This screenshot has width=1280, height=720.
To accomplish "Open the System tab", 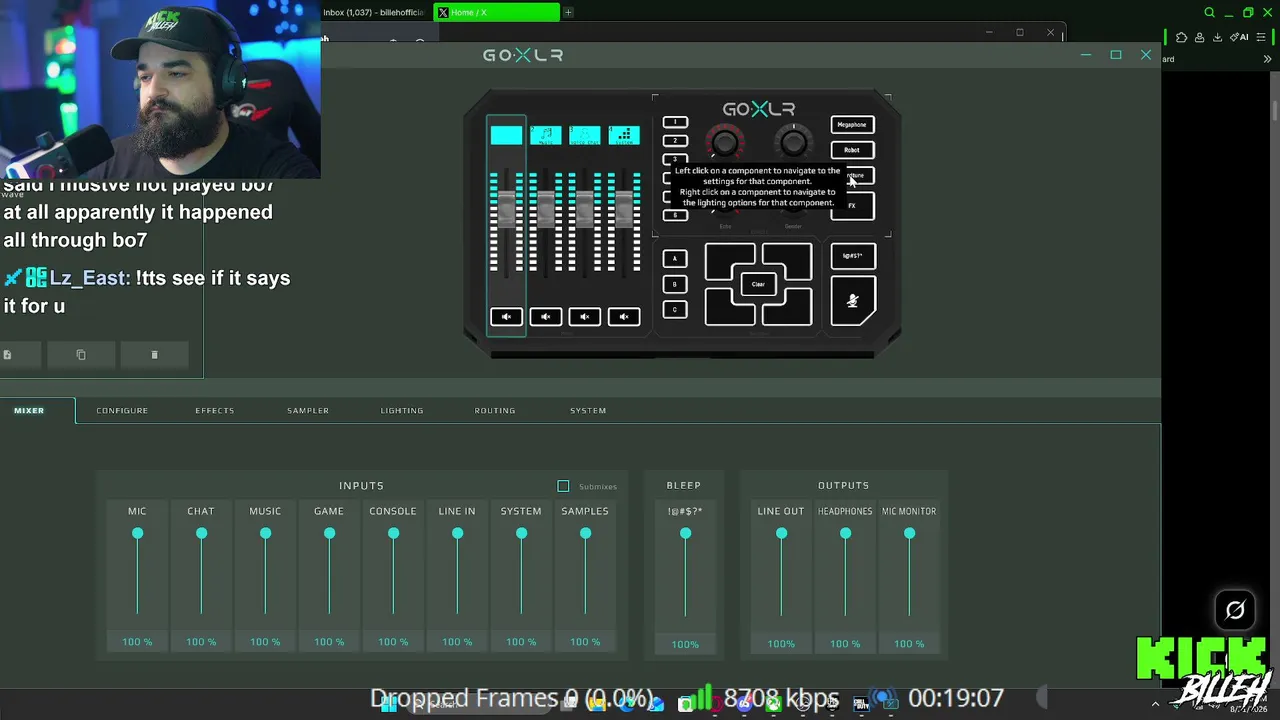I will [588, 410].
